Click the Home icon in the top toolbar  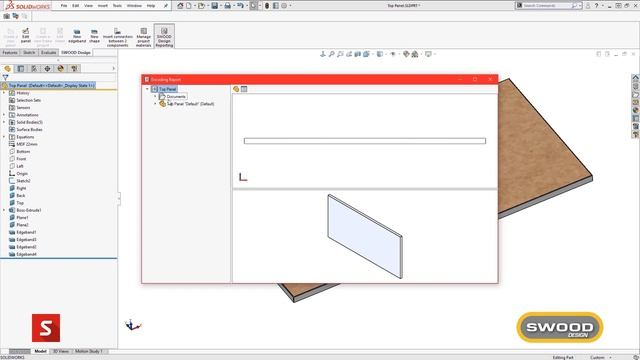click(180, 6)
